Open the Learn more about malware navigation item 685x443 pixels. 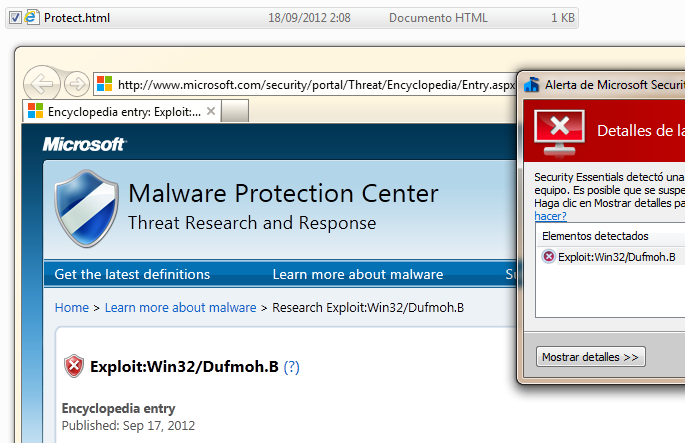point(357,274)
